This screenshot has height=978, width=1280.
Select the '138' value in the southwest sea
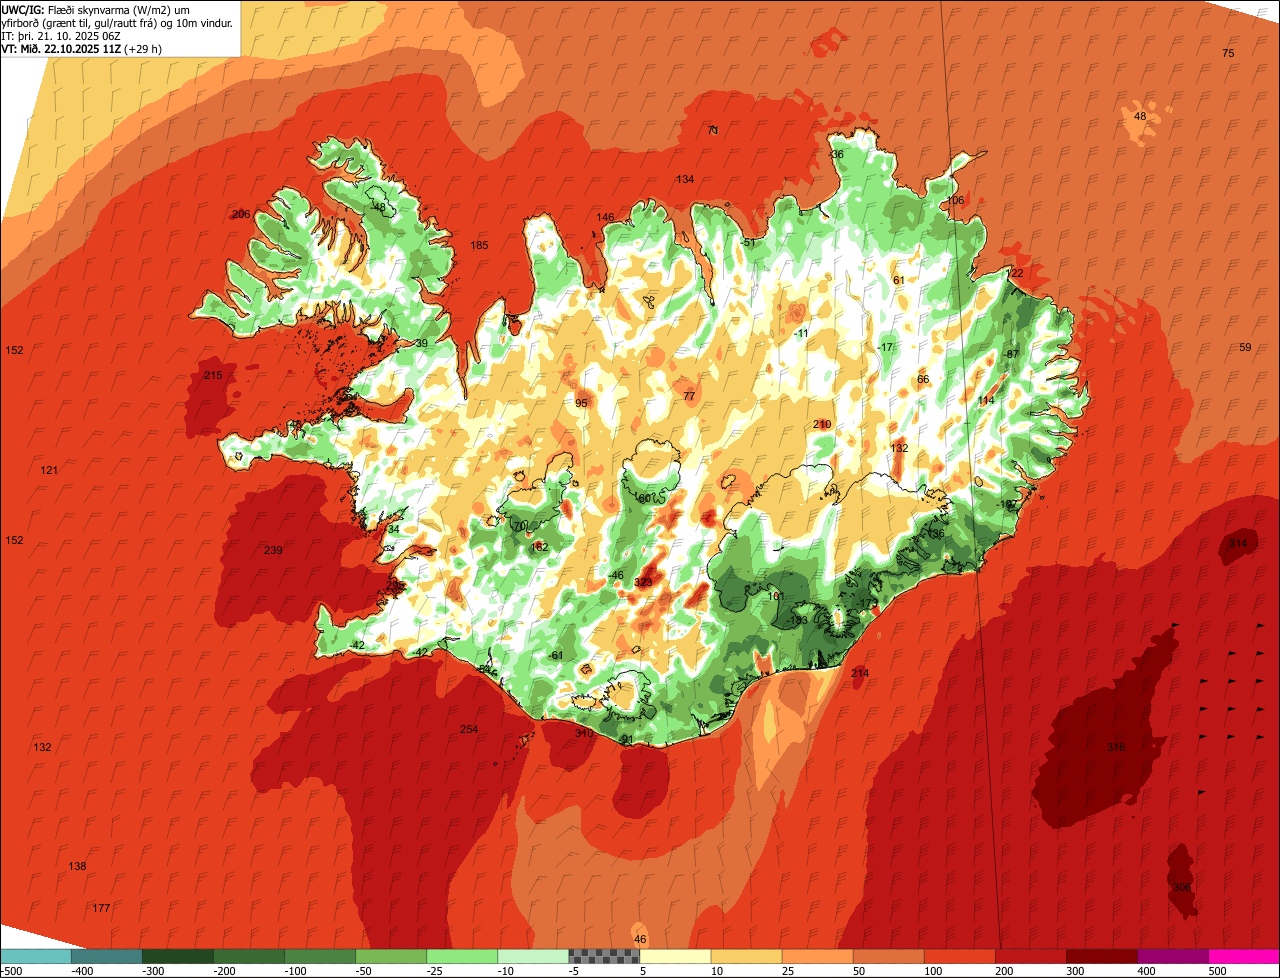point(77,865)
